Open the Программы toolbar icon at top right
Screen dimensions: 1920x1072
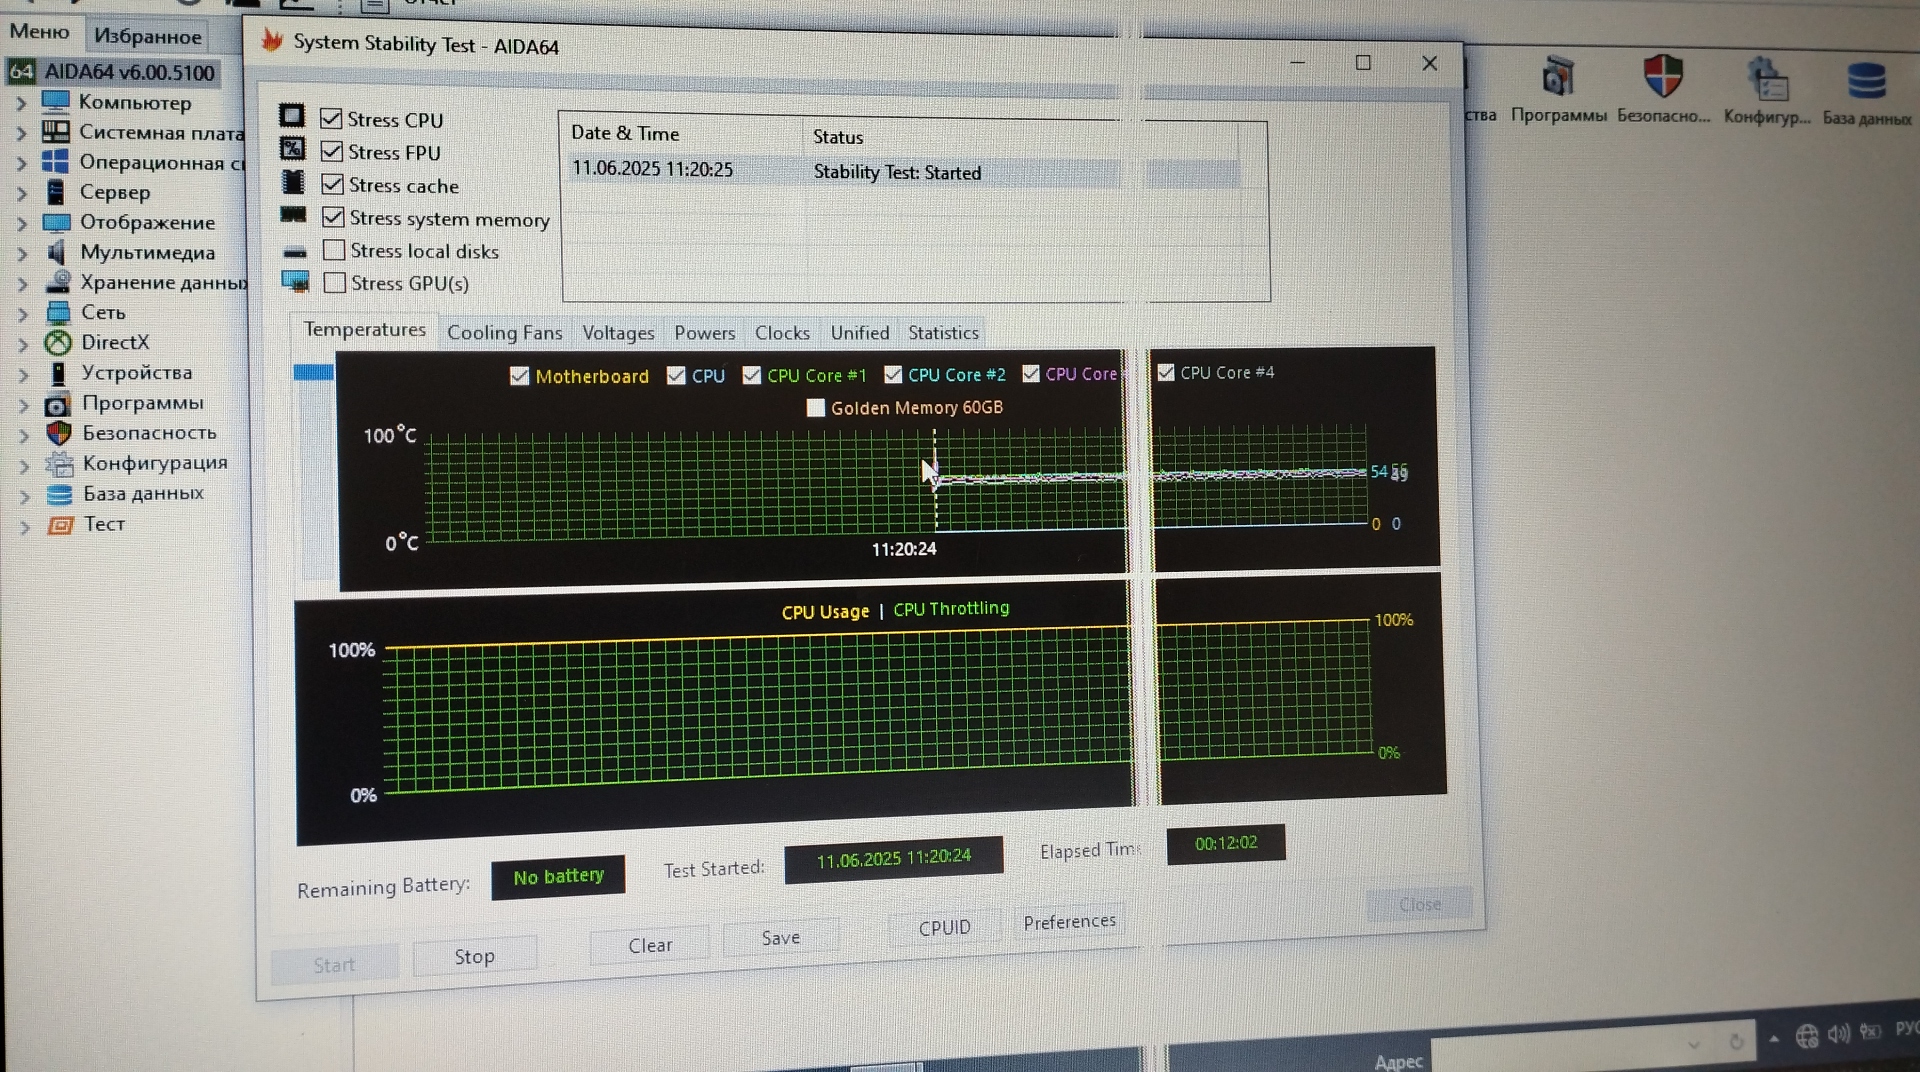1557,79
